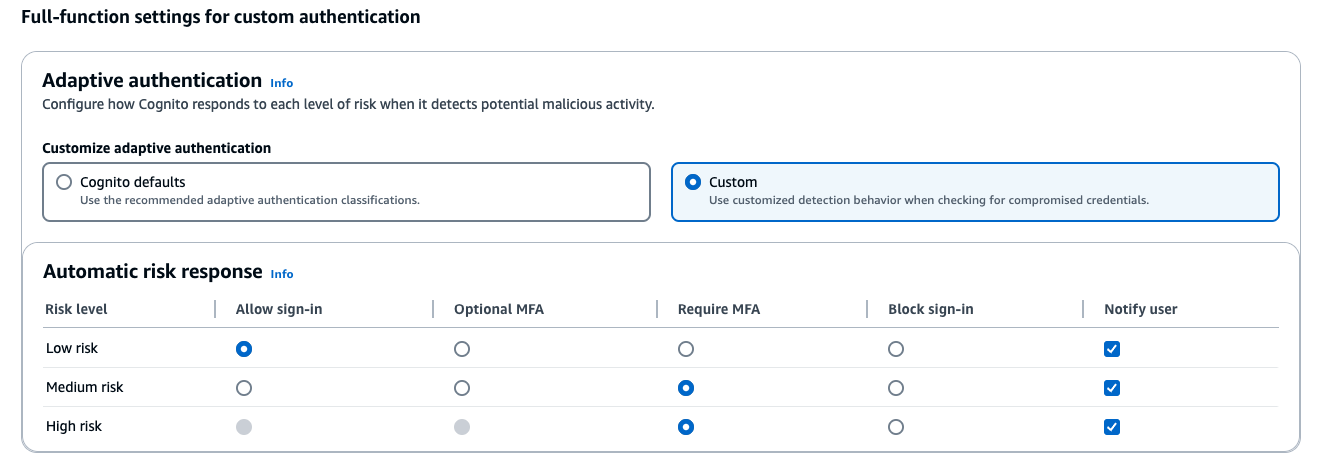Click the Adaptive authentication heading
The image size is (1321, 464).
click(x=152, y=81)
